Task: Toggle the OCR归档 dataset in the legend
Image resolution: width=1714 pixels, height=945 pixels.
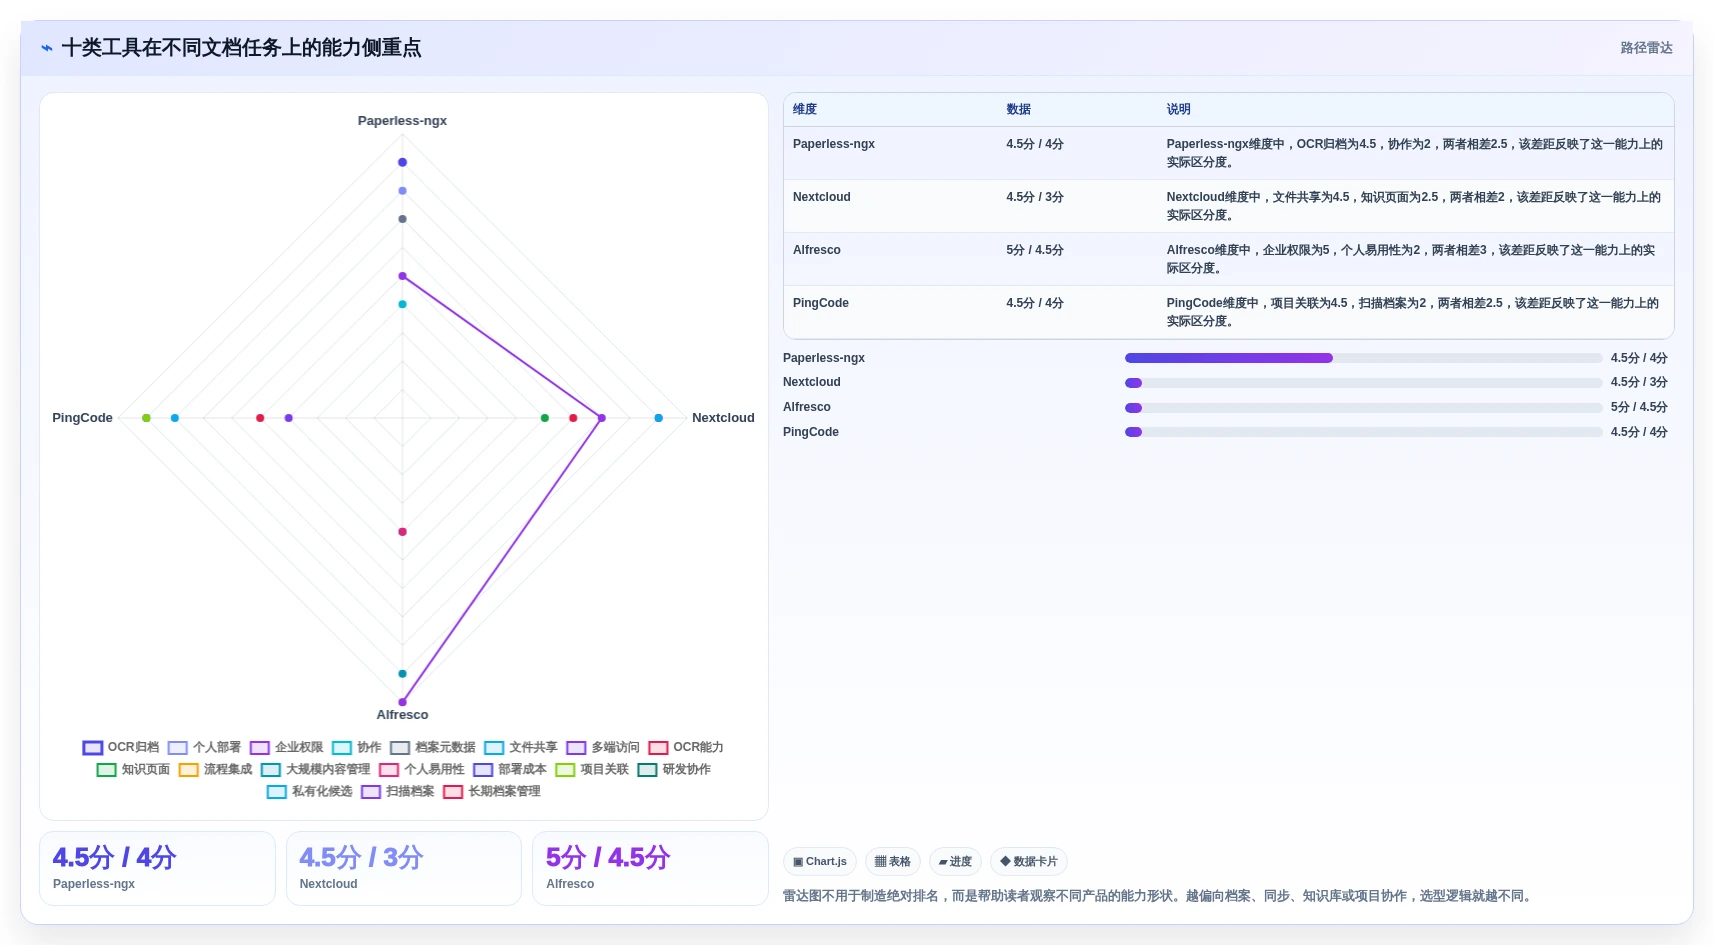Action: (x=121, y=747)
